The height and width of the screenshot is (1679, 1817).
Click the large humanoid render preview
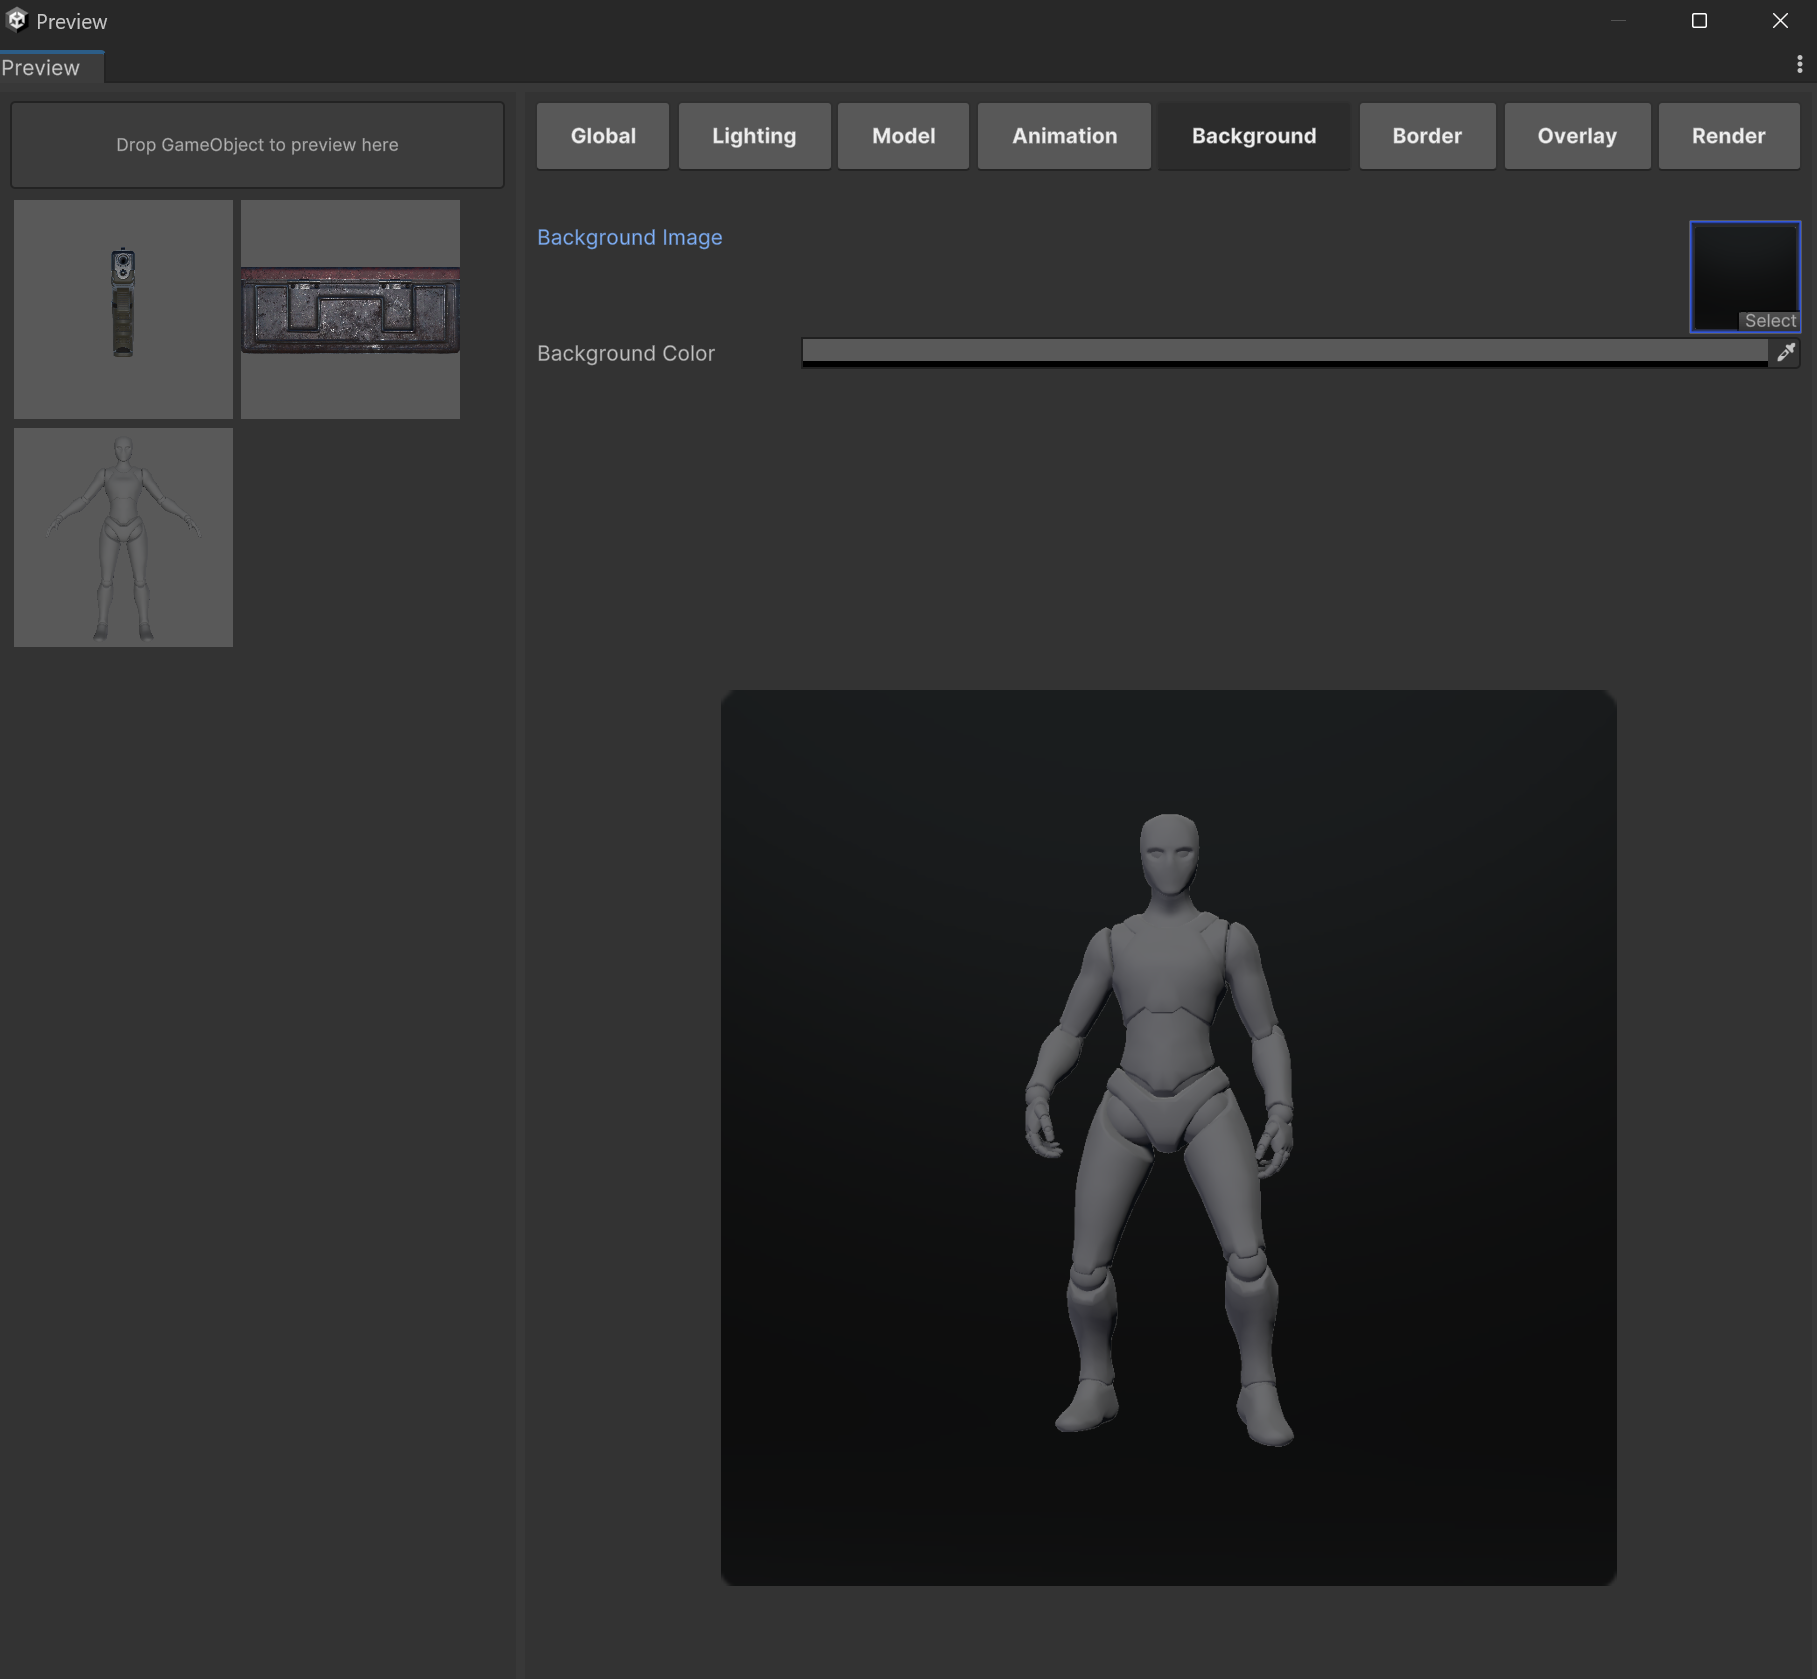1168,1137
